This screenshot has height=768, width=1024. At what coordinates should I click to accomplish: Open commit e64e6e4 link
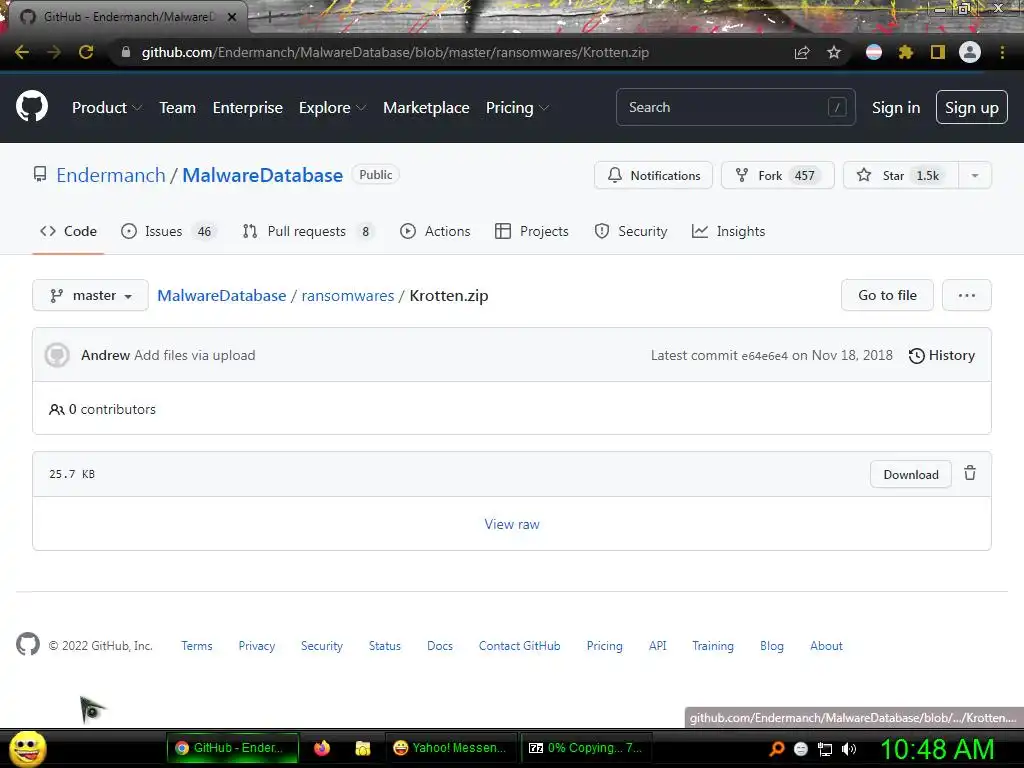coord(765,356)
